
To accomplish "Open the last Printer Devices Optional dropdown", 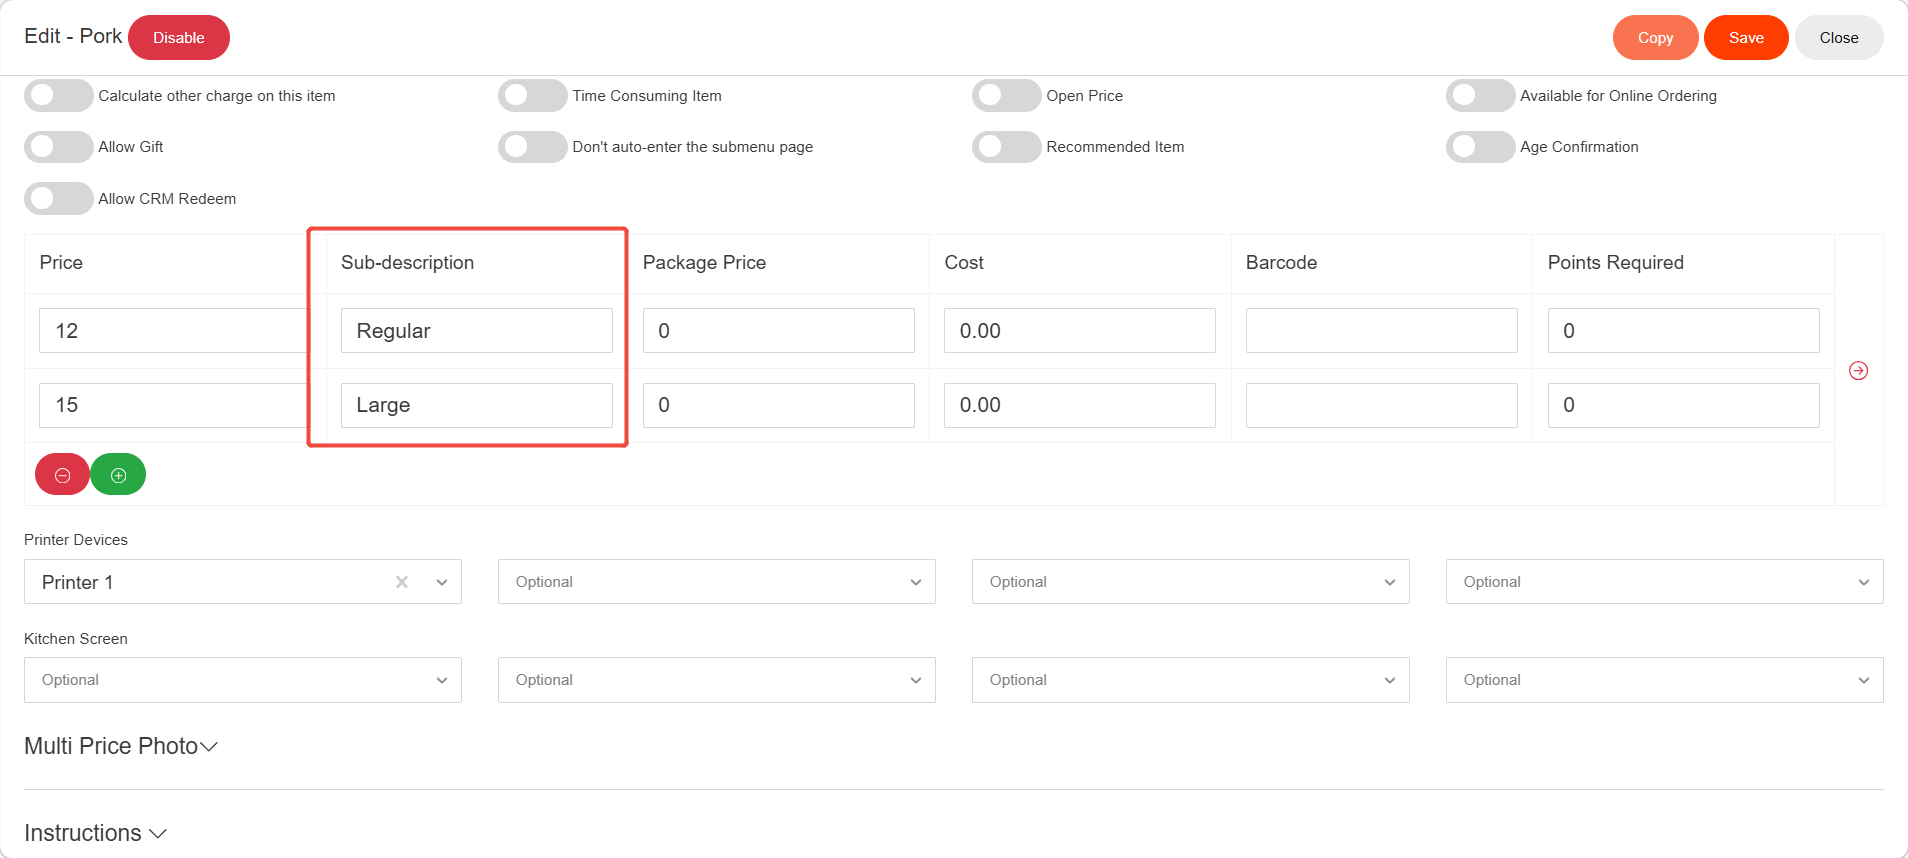I will (x=1664, y=582).
